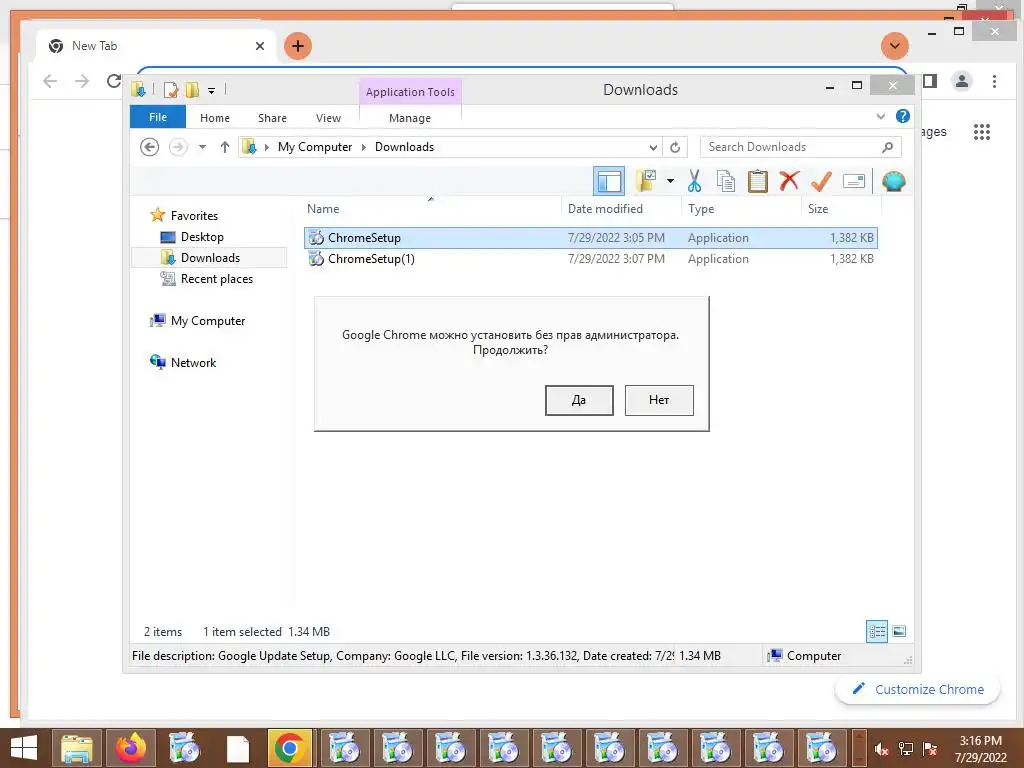The height and width of the screenshot is (768, 1024).
Task: Select Desktop under Favorites
Action: [202, 236]
